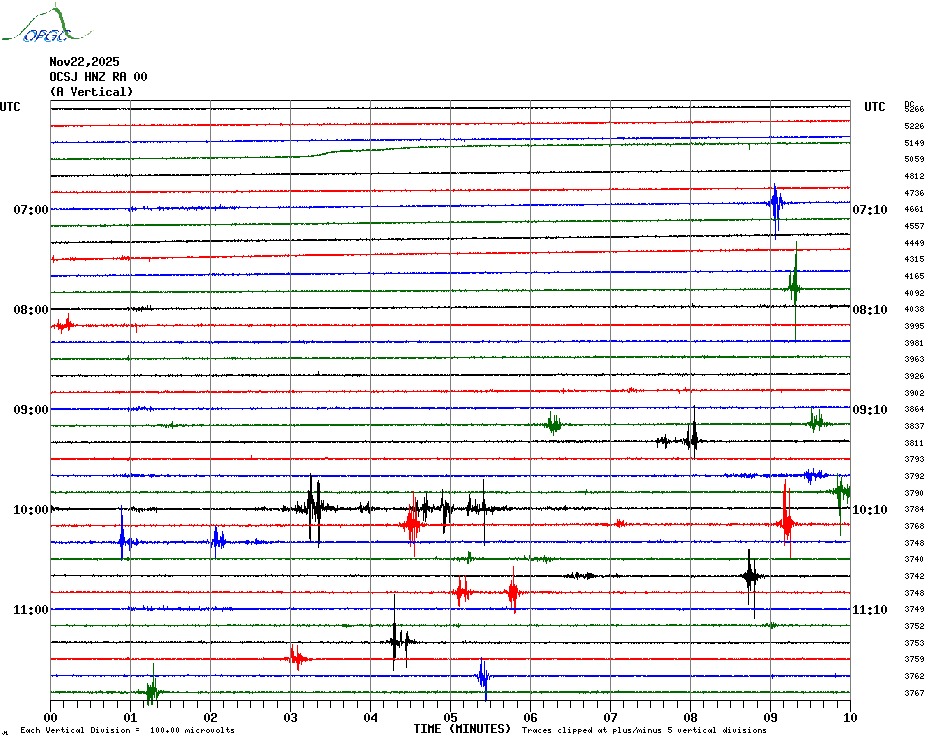Click the Each Vertical Division scale note
Image resolution: width=930 pixels, height=744 pixels.
pyautogui.click(x=127, y=730)
